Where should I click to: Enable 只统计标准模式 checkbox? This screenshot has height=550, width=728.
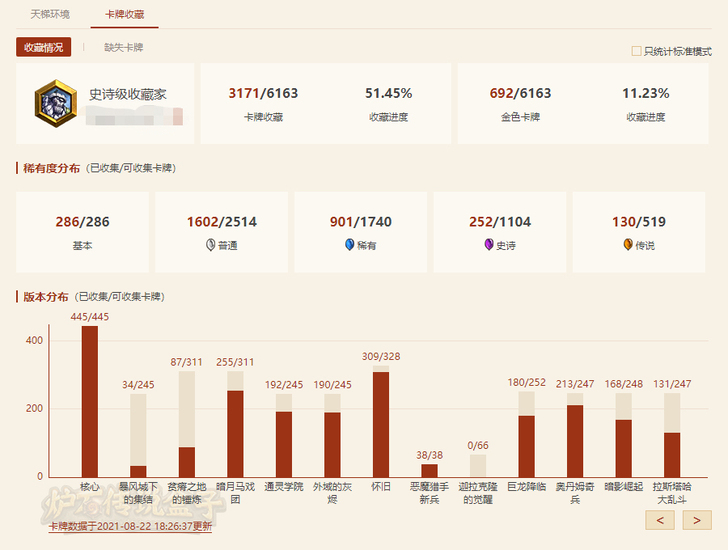[636, 51]
